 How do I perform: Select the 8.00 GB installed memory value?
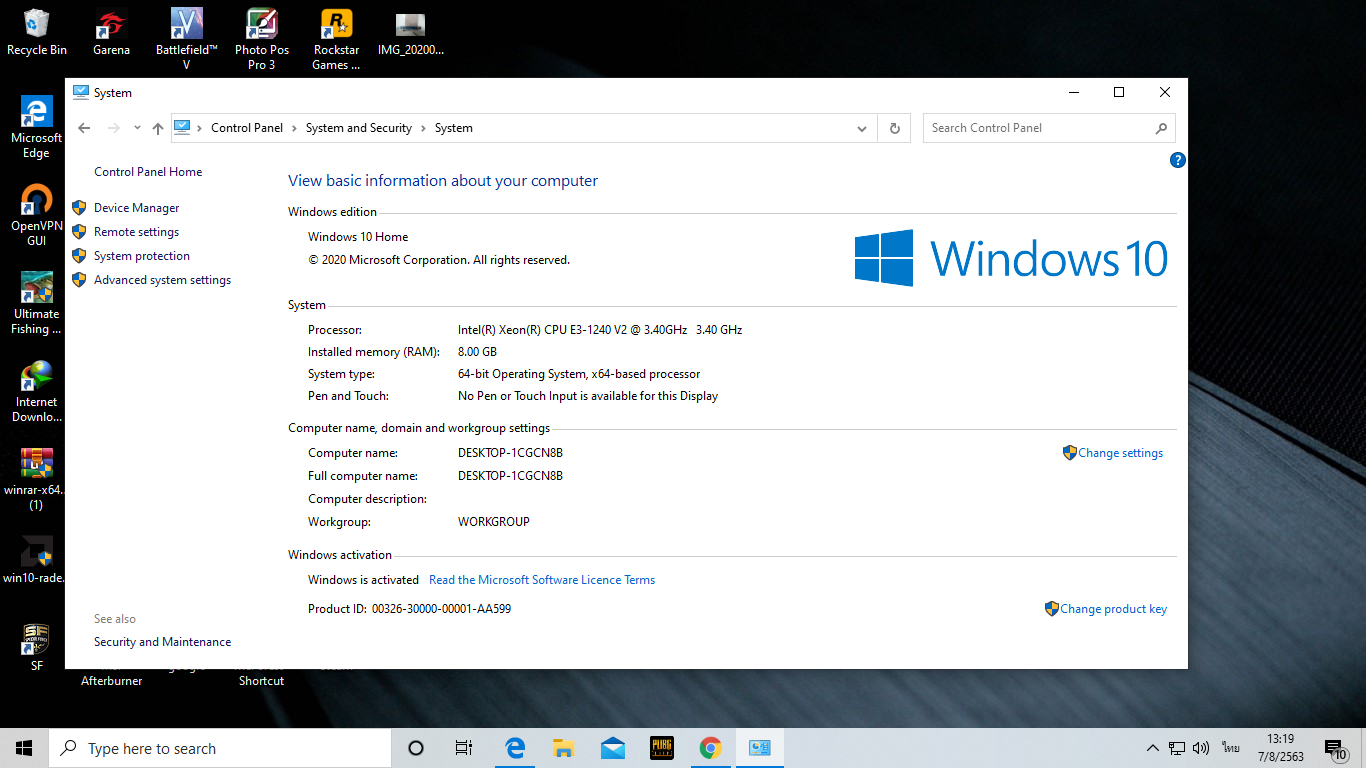[477, 352]
